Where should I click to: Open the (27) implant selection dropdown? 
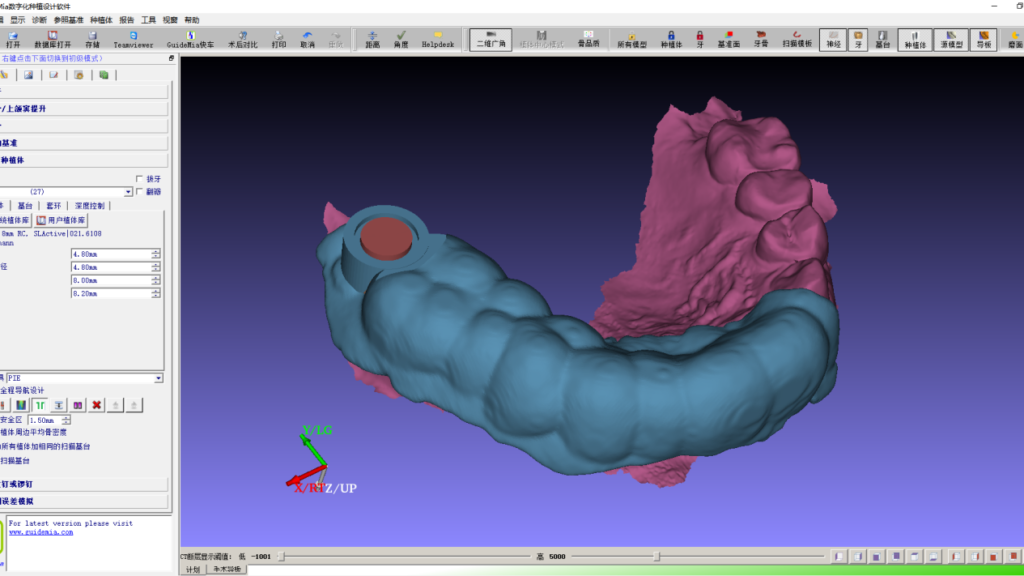pos(128,192)
